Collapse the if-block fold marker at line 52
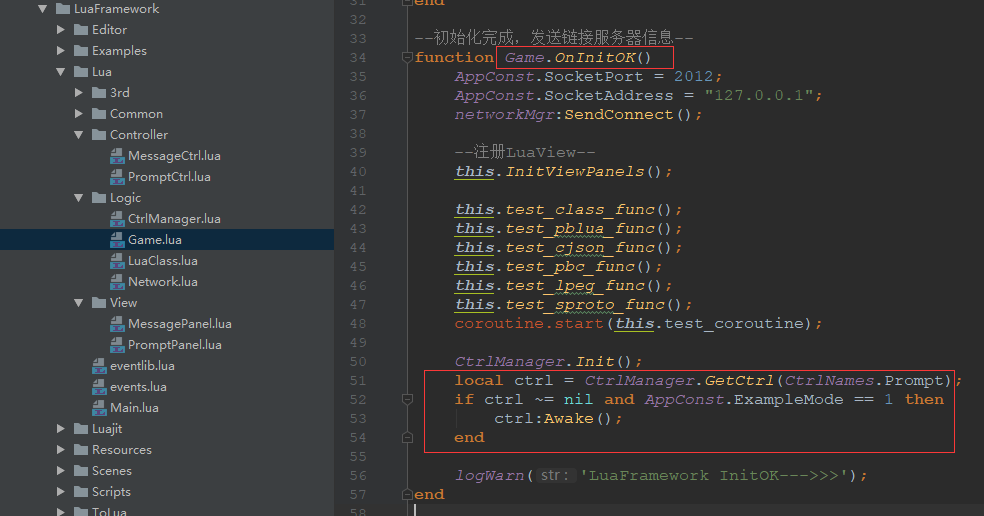984x516 pixels. [x=407, y=399]
